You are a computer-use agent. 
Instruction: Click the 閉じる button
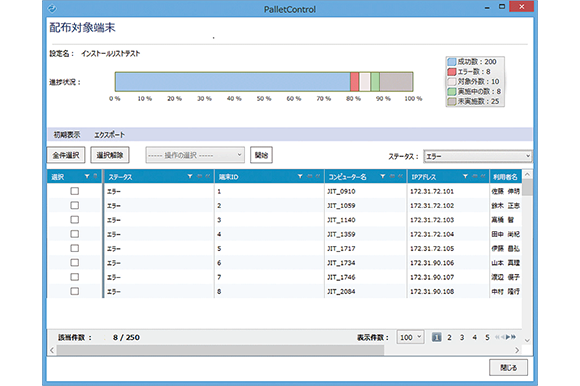point(508,368)
